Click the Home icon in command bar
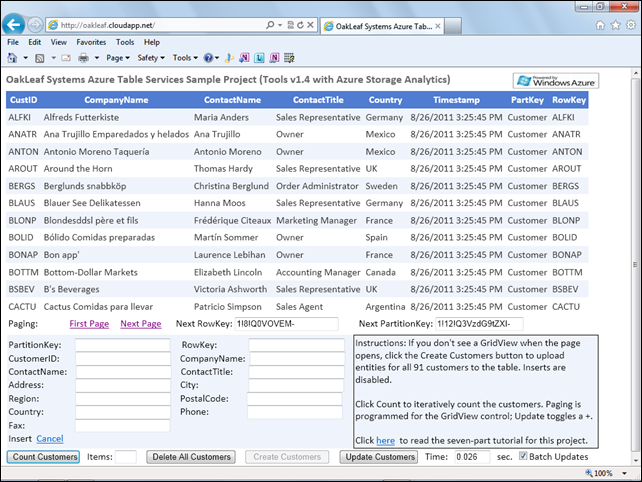 click(12, 58)
